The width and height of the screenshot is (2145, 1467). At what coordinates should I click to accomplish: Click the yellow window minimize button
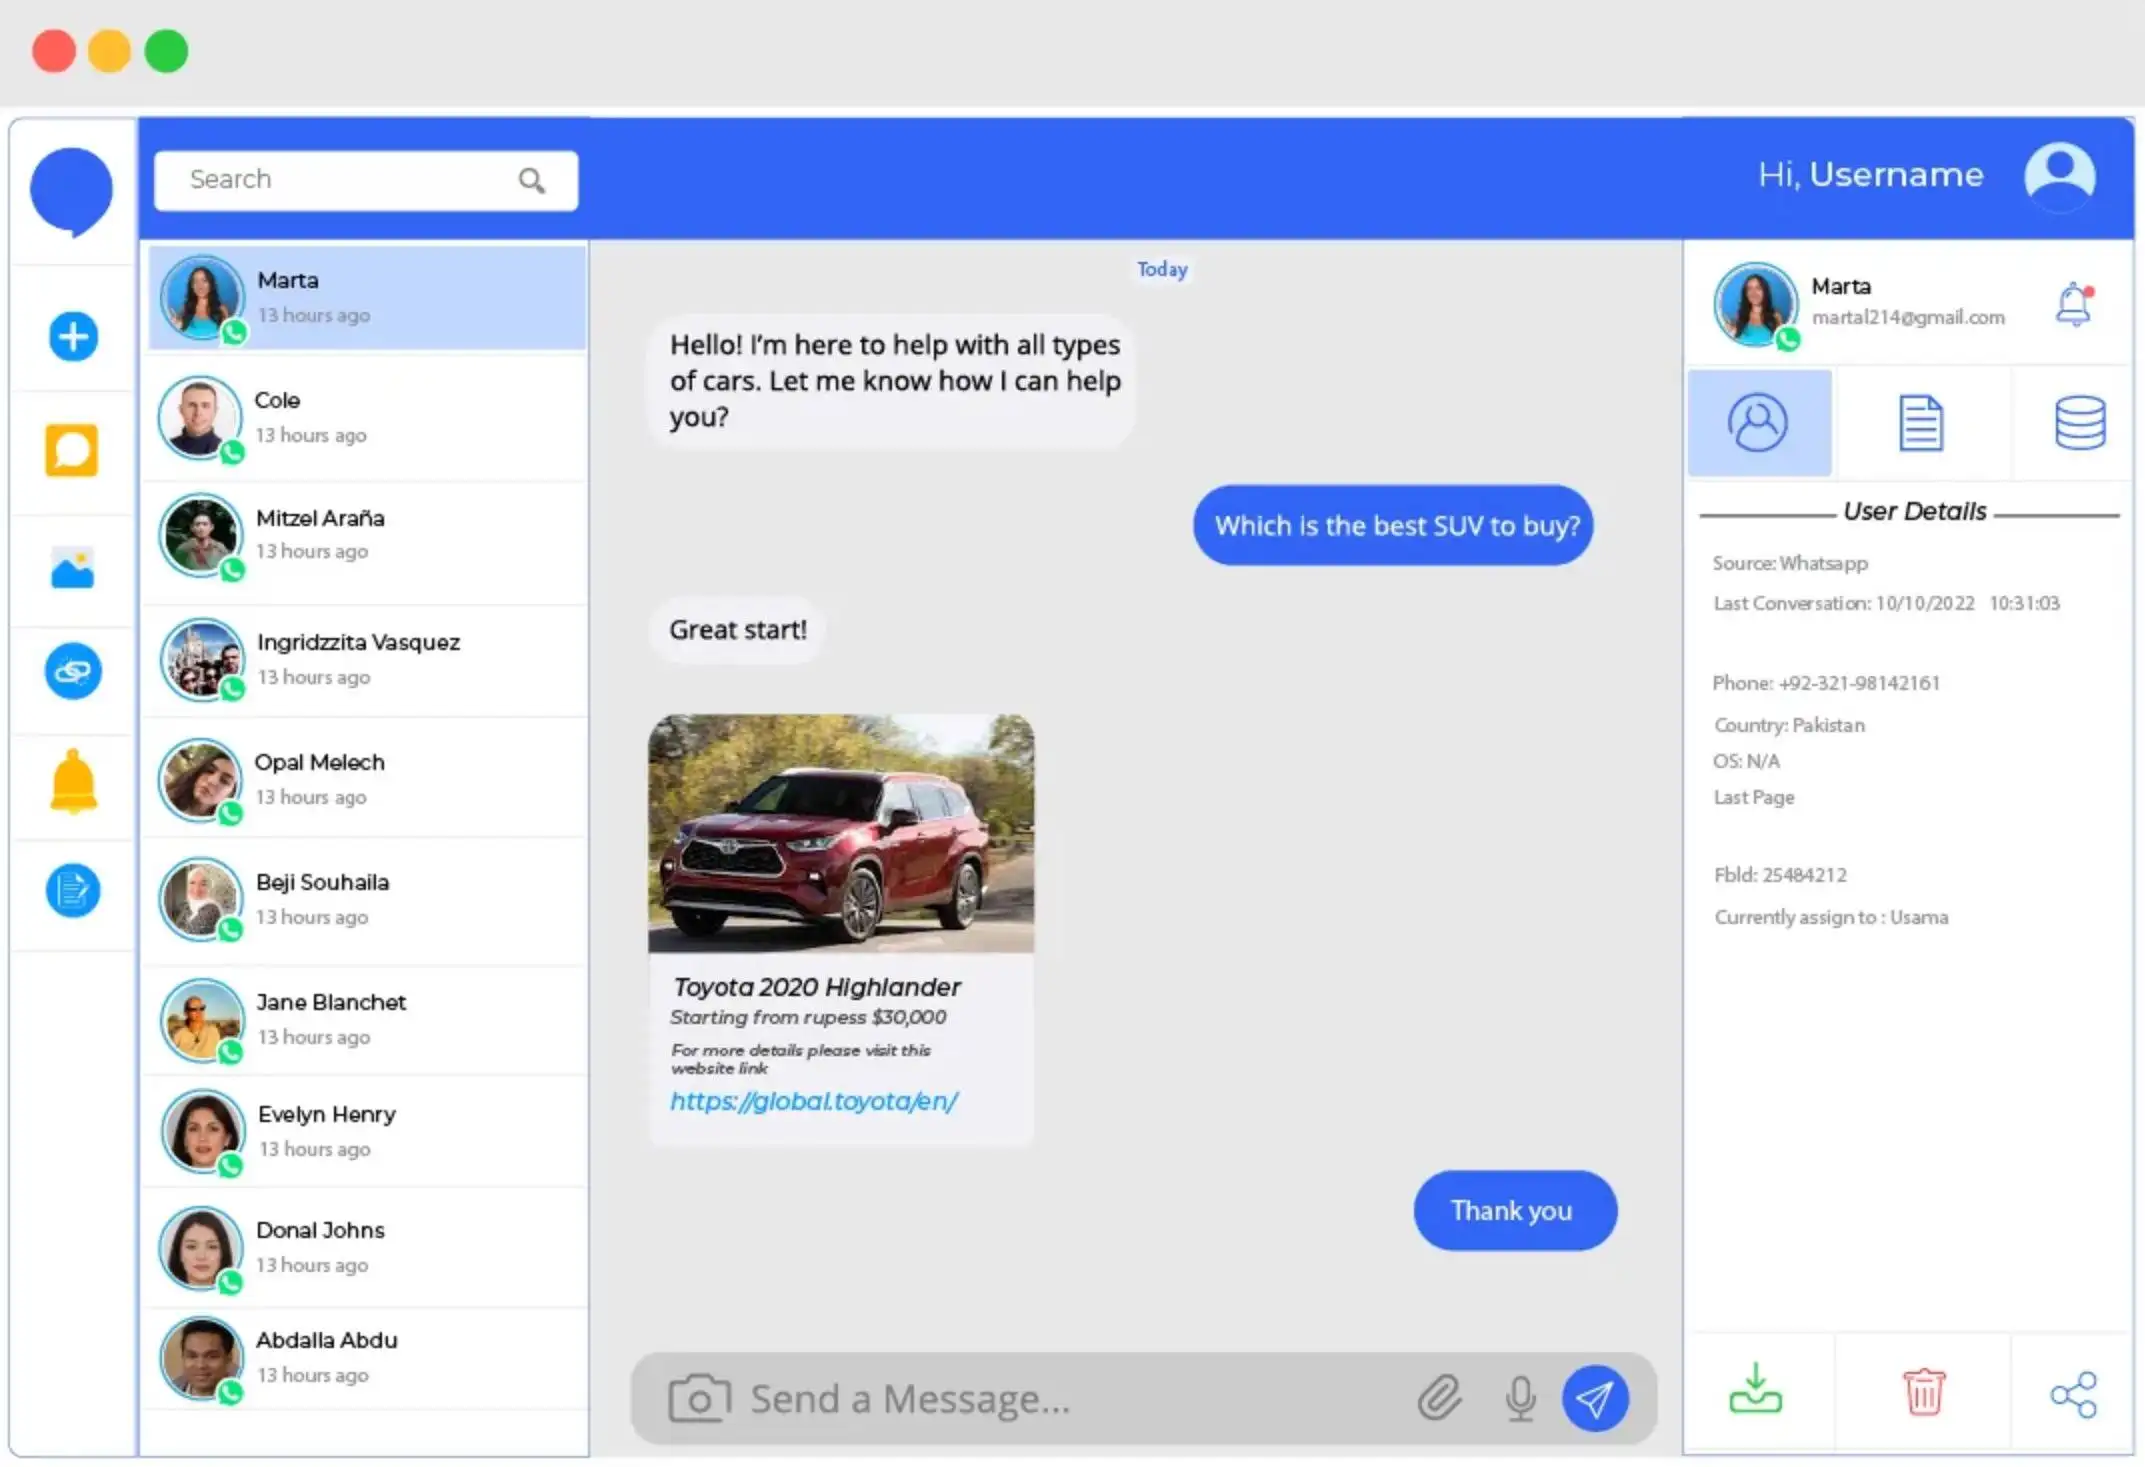(110, 51)
